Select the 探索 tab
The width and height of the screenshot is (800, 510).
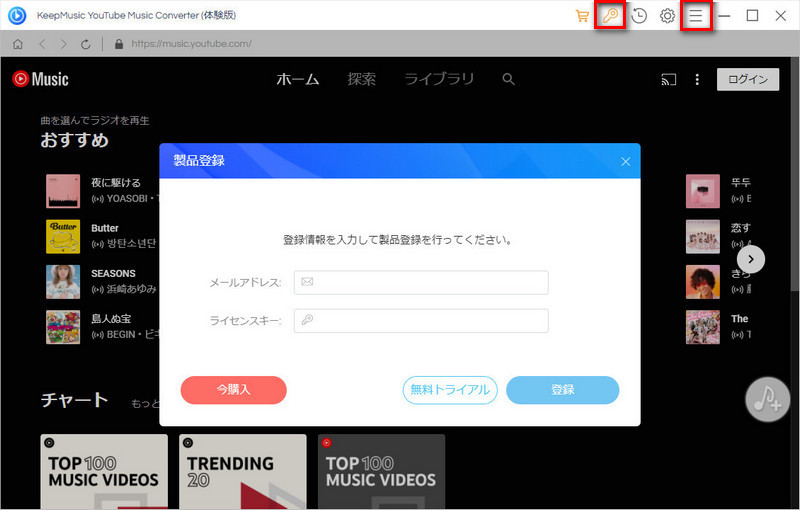click(x=362, y=79)
